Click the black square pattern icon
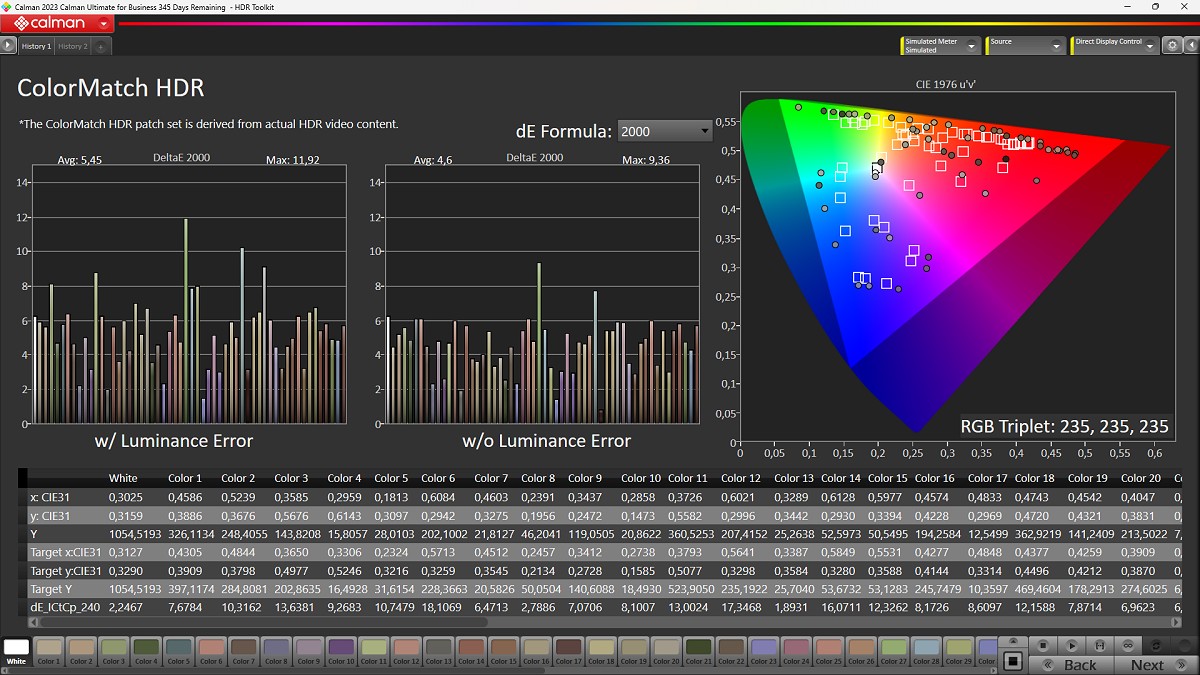The image size is (1200, 675). [x=1012, y=661]
